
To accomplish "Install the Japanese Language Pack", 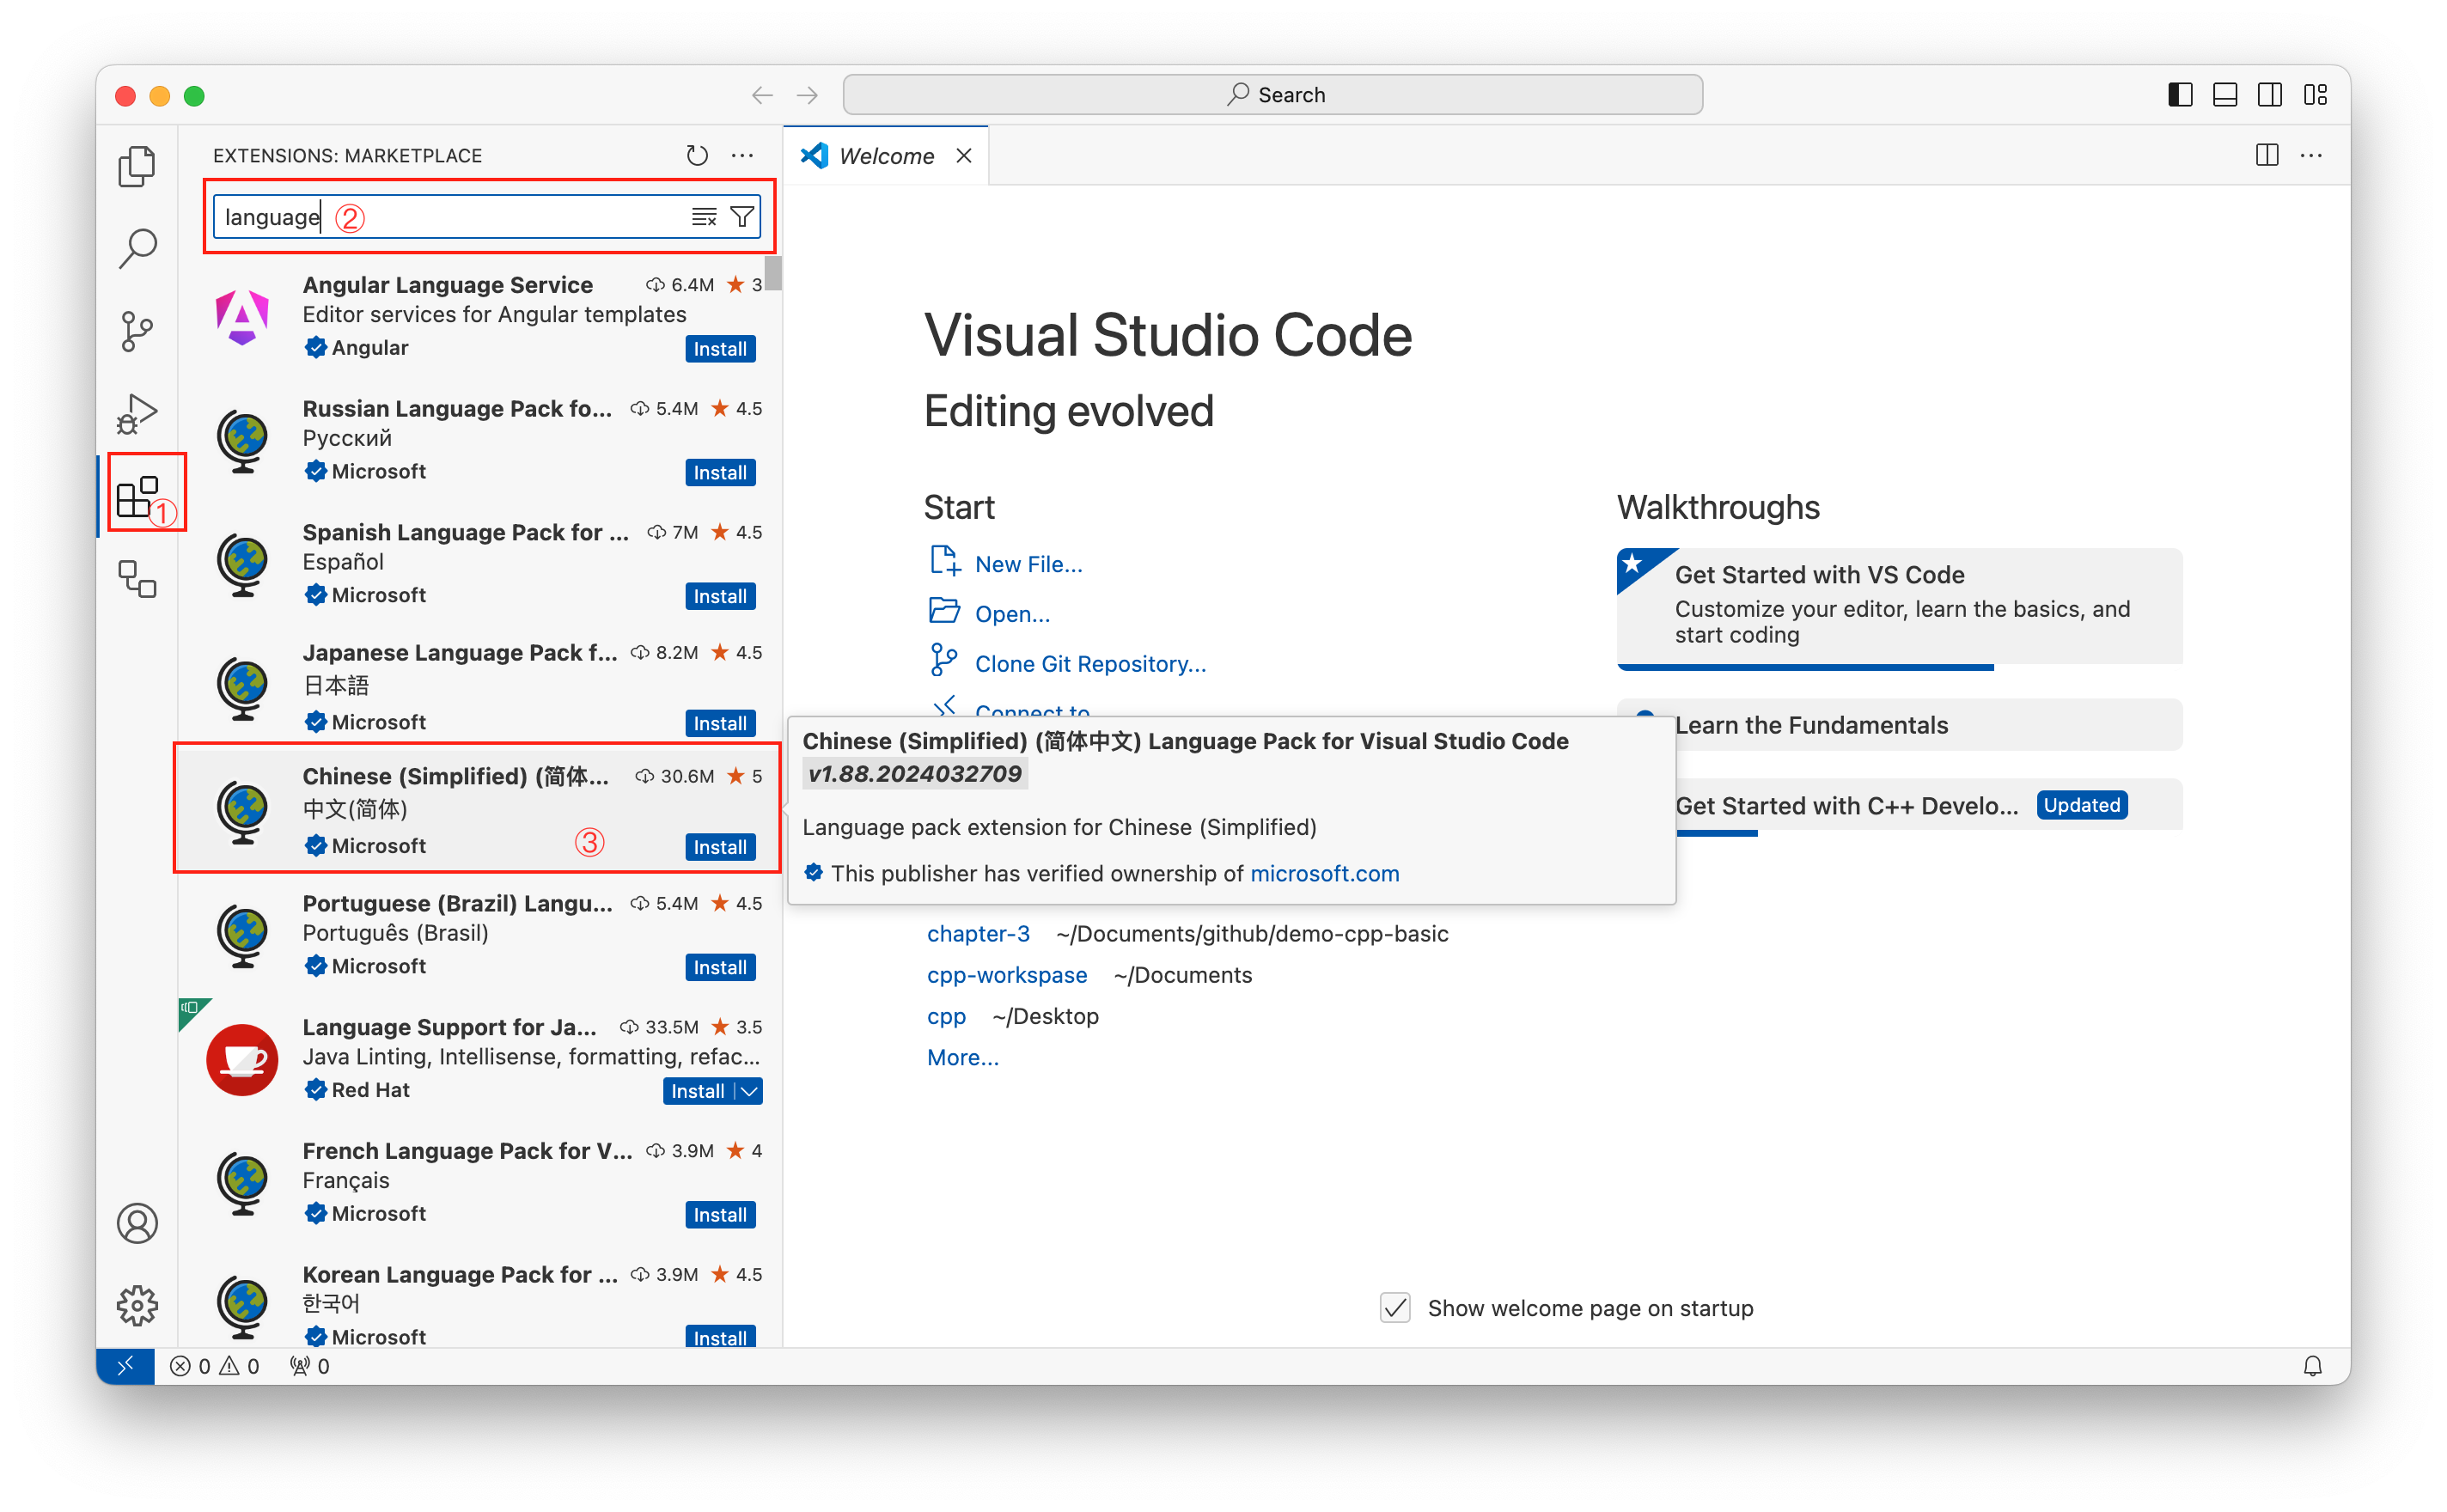I will (x=719, y=724).
